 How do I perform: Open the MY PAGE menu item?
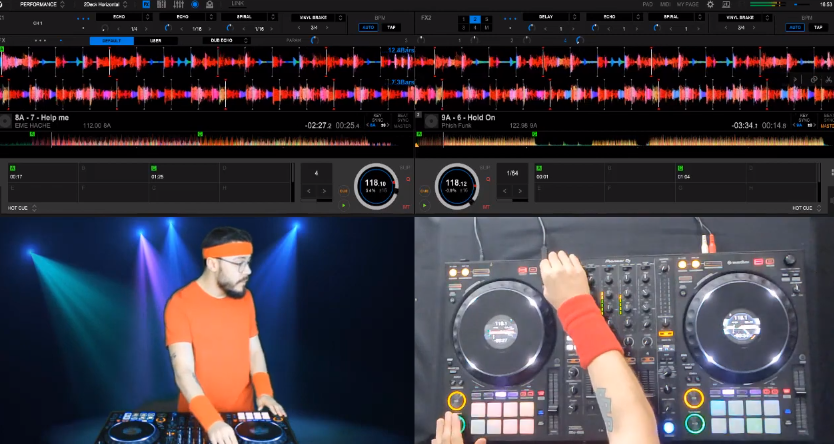pyautogui.click(x=688, y=4)
